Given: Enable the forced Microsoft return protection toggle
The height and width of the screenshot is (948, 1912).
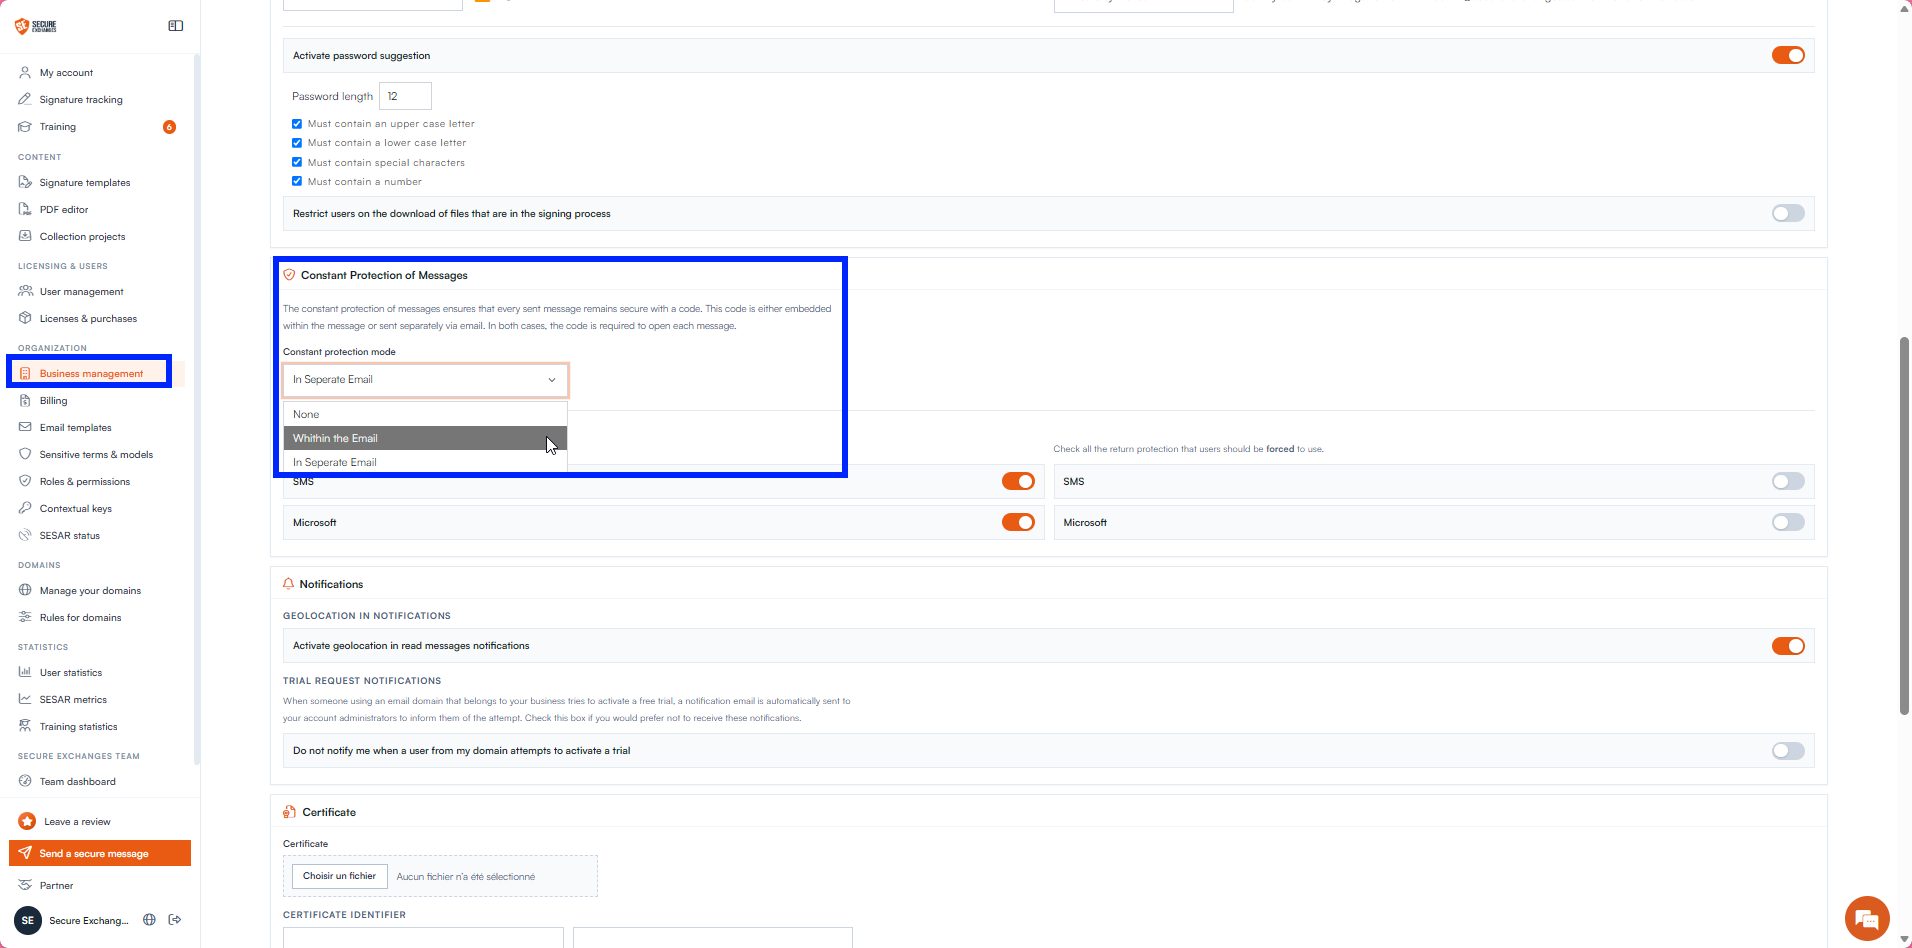Looking at the screenshot, I should click(1788, 522).
